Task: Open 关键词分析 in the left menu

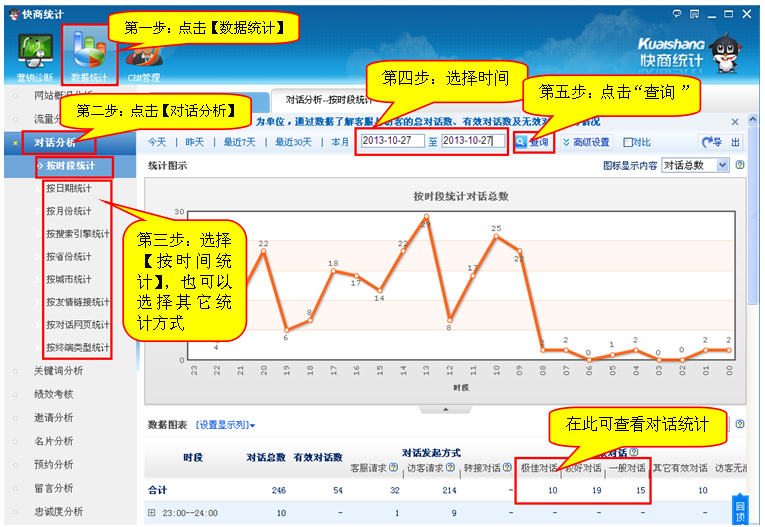Action: click(59, 371)
